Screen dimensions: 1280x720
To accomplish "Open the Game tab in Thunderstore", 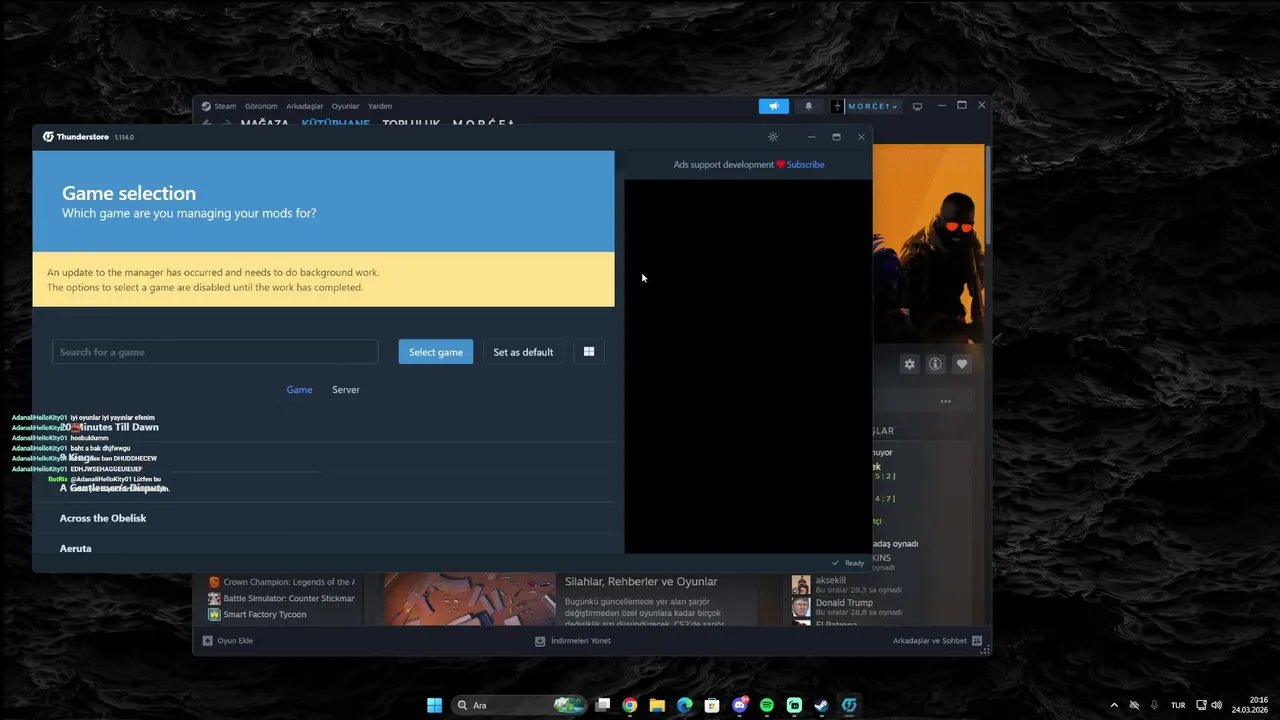I will pyautogui.click(x=299, y=390).
